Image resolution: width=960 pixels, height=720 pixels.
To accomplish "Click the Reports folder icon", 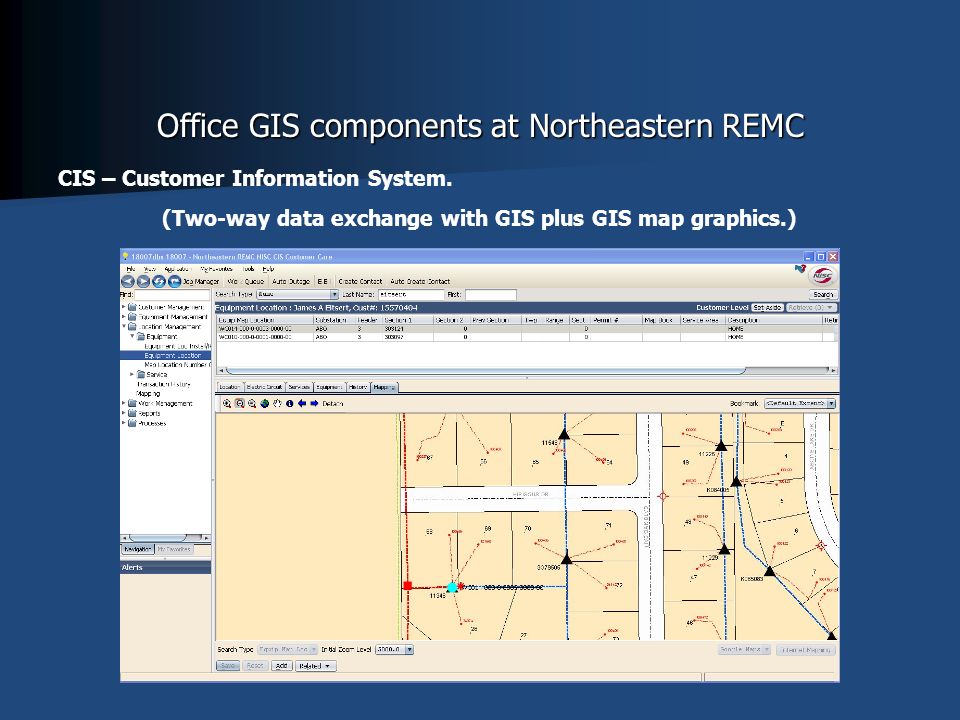I will pos(132,413).
